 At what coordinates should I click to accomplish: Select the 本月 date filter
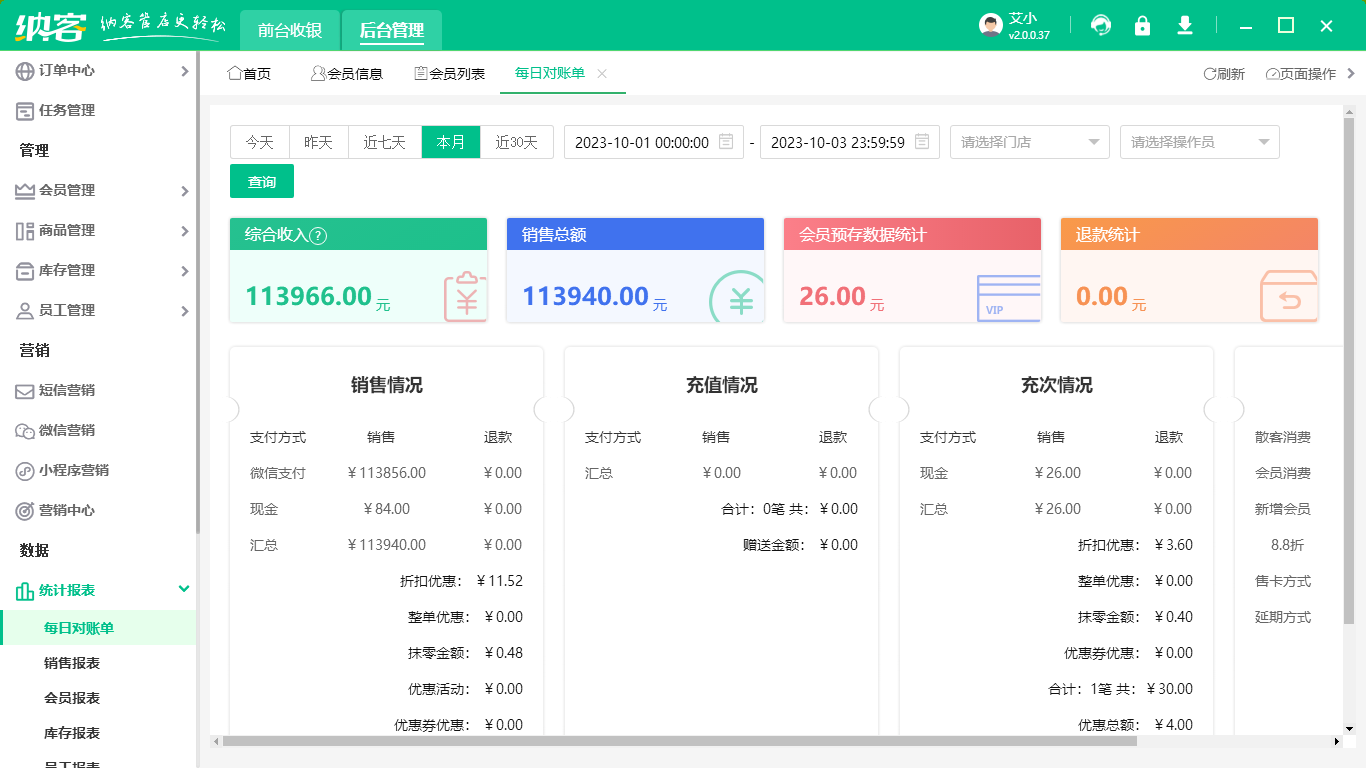pos(451,142)
